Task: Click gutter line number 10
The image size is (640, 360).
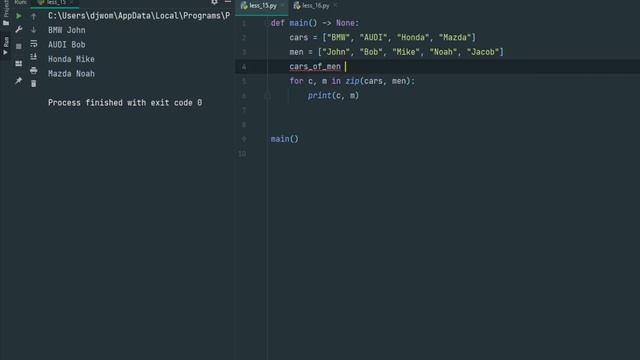Action: 242,154
